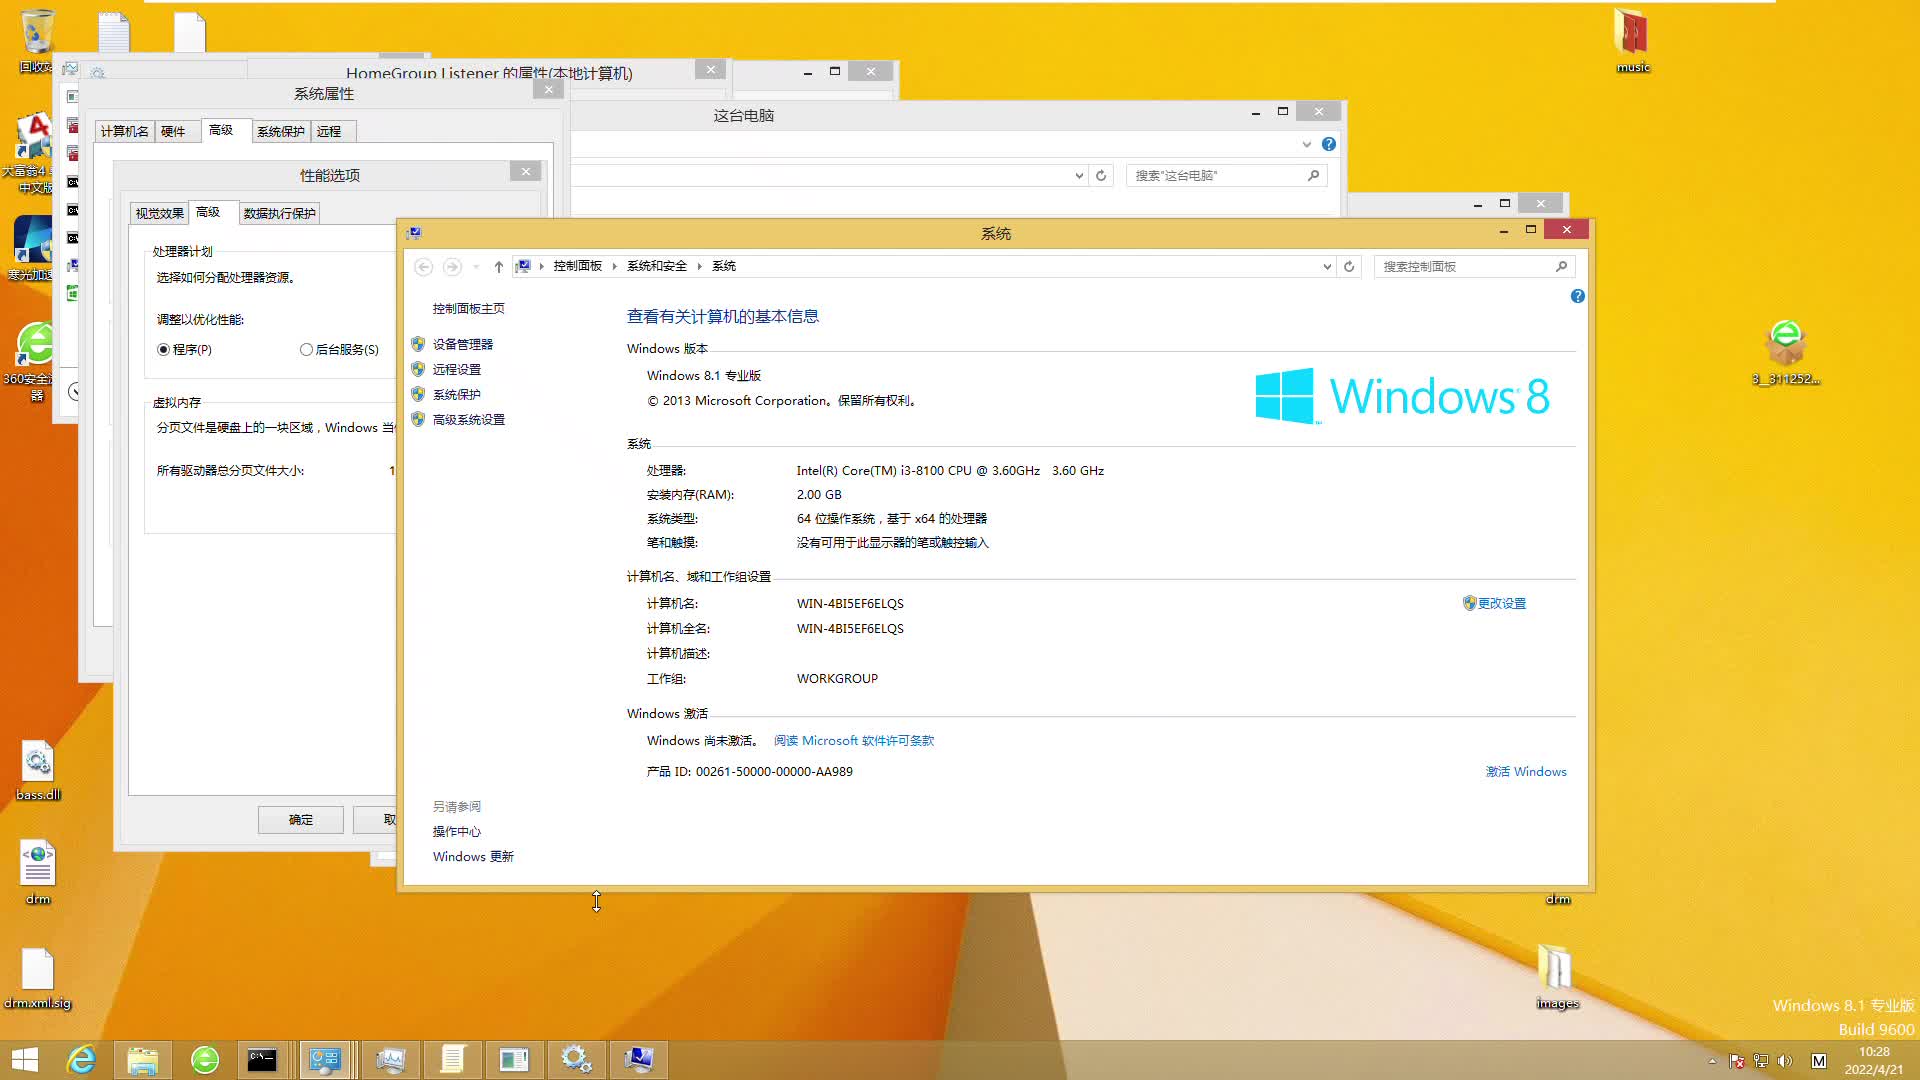
Task: Expand the 这台电脑 ribbon chevron
Action: (x=1306, y=144)
